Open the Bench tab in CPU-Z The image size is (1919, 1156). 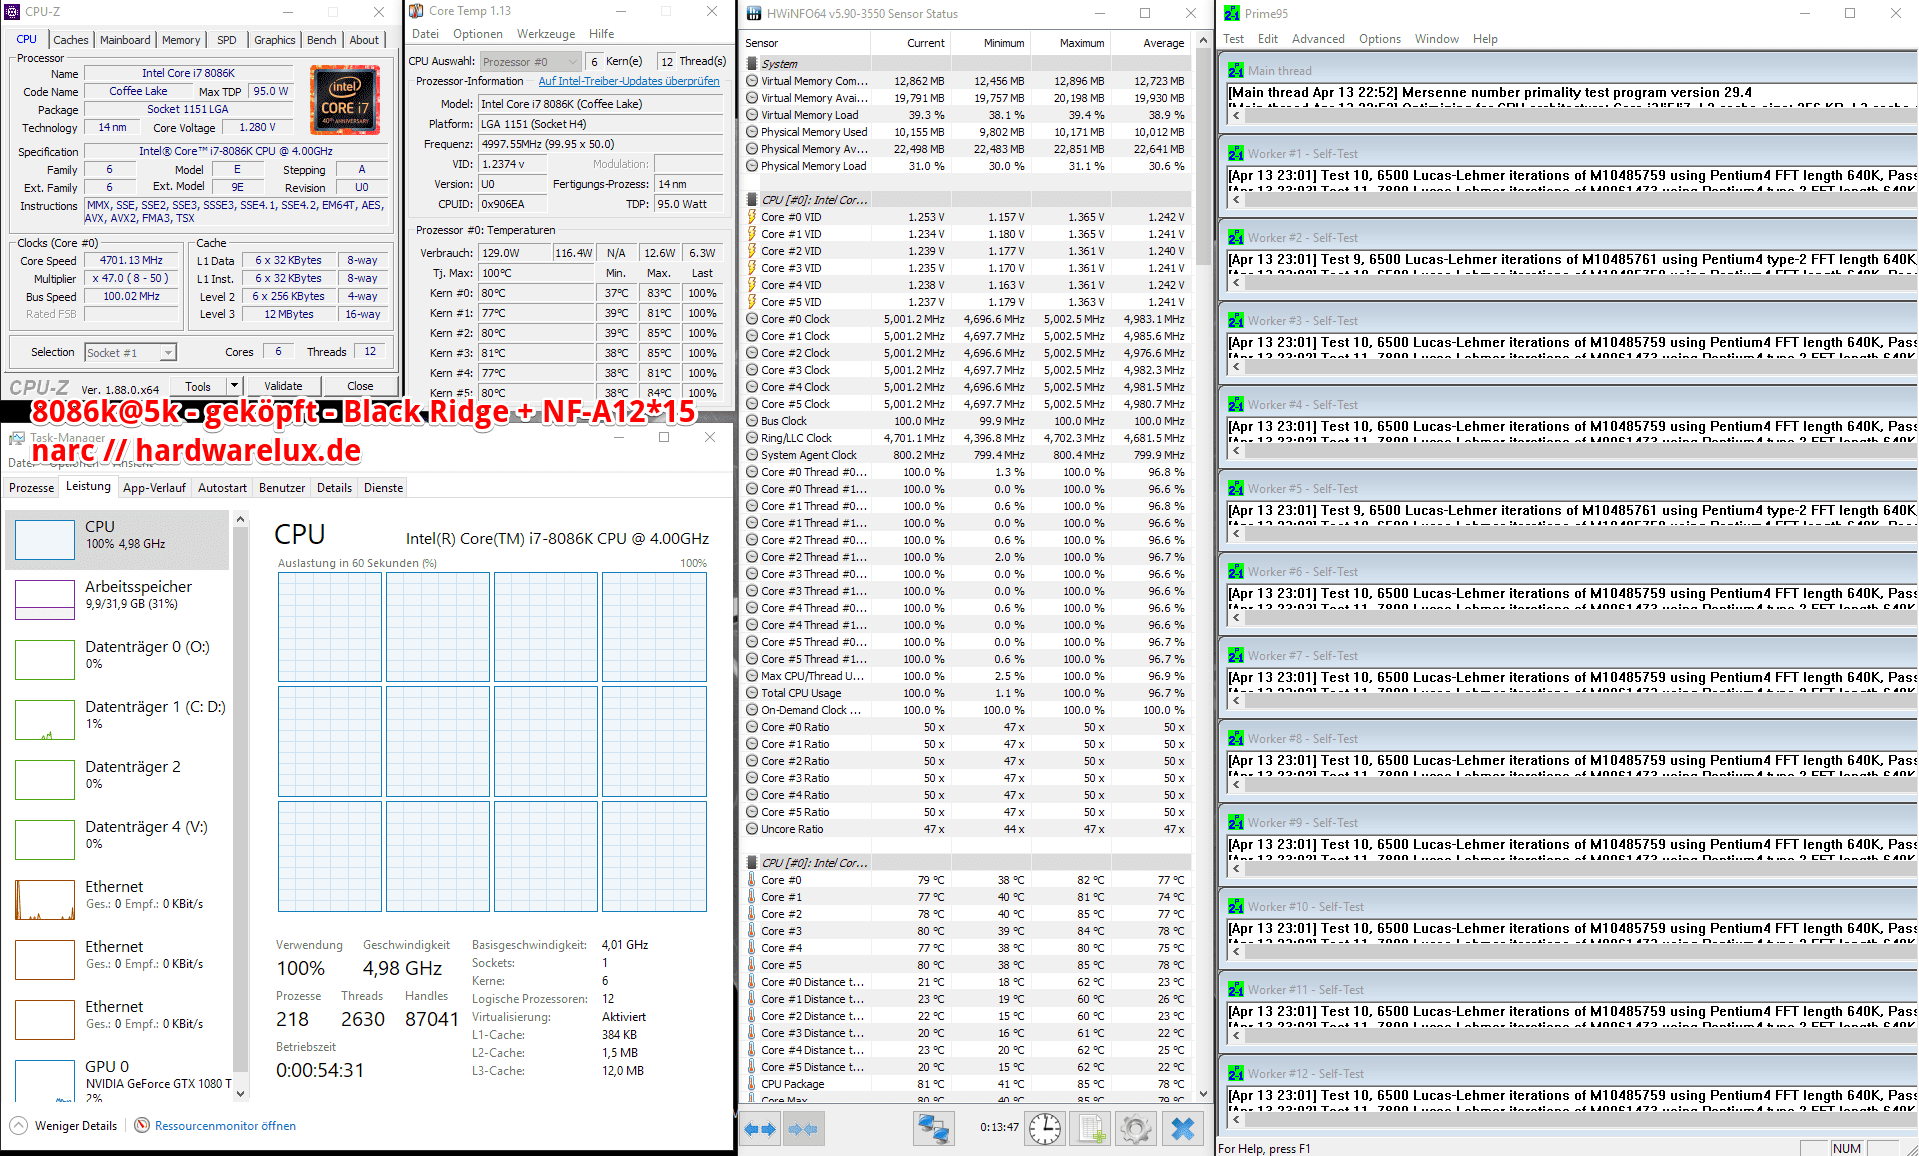[322, 40]
